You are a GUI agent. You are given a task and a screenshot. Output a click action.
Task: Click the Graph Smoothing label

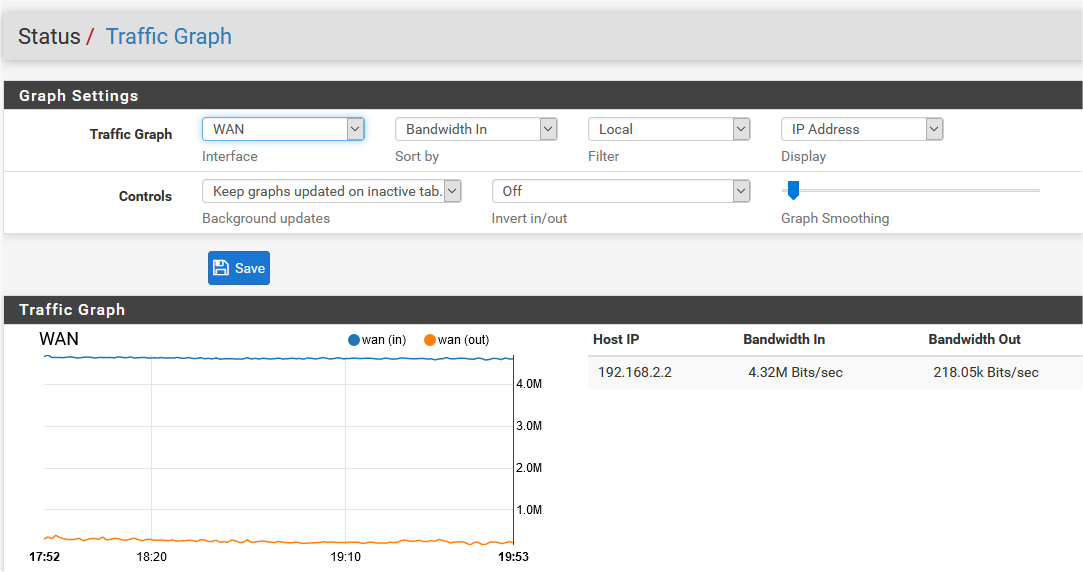pos(835,218)
